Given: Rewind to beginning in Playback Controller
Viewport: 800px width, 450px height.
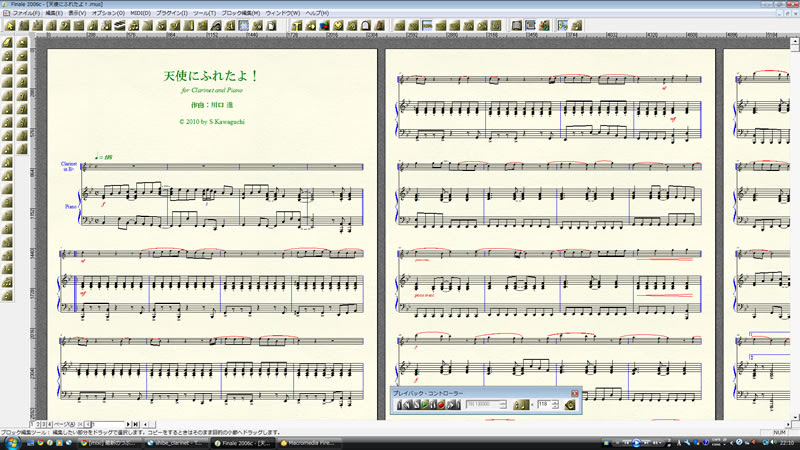Looking at the screenshot, I should click(x=399, y=405).
